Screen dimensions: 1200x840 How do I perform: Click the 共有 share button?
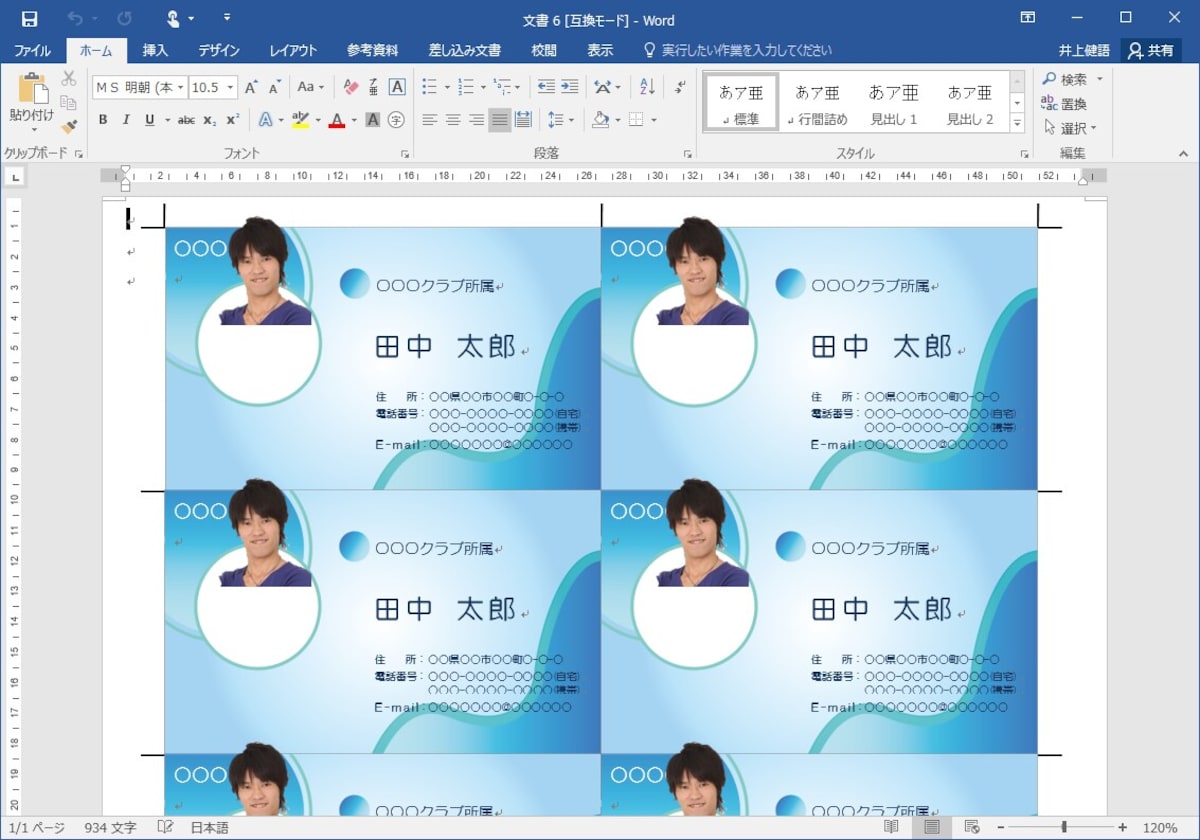pyautogui.click(x=1150, y=50)
